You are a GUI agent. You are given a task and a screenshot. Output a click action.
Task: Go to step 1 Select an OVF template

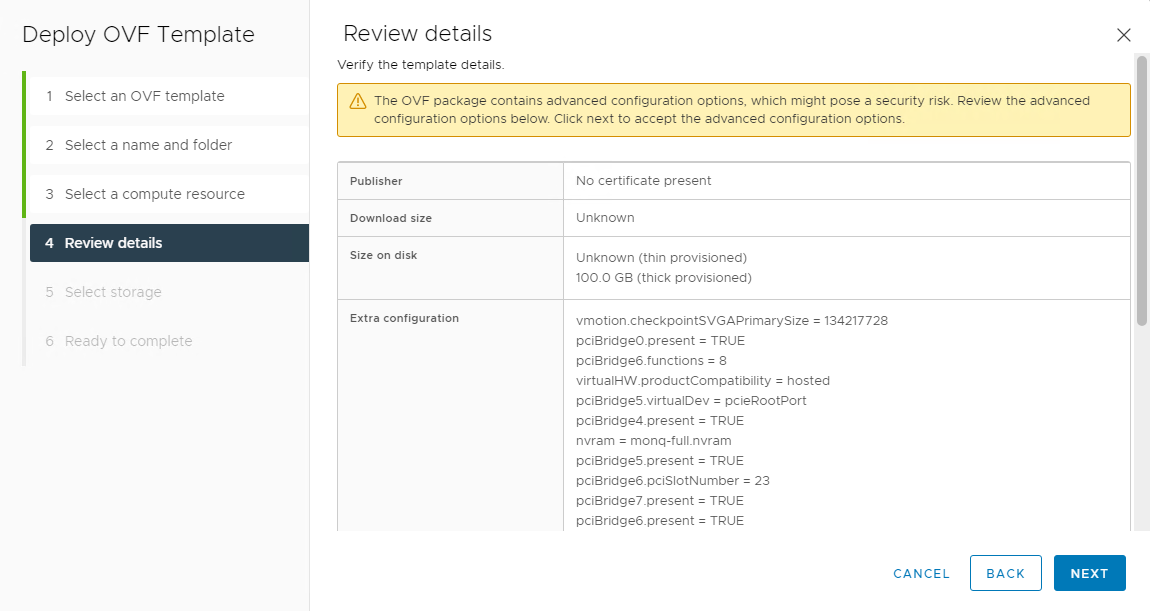[144, 96]
